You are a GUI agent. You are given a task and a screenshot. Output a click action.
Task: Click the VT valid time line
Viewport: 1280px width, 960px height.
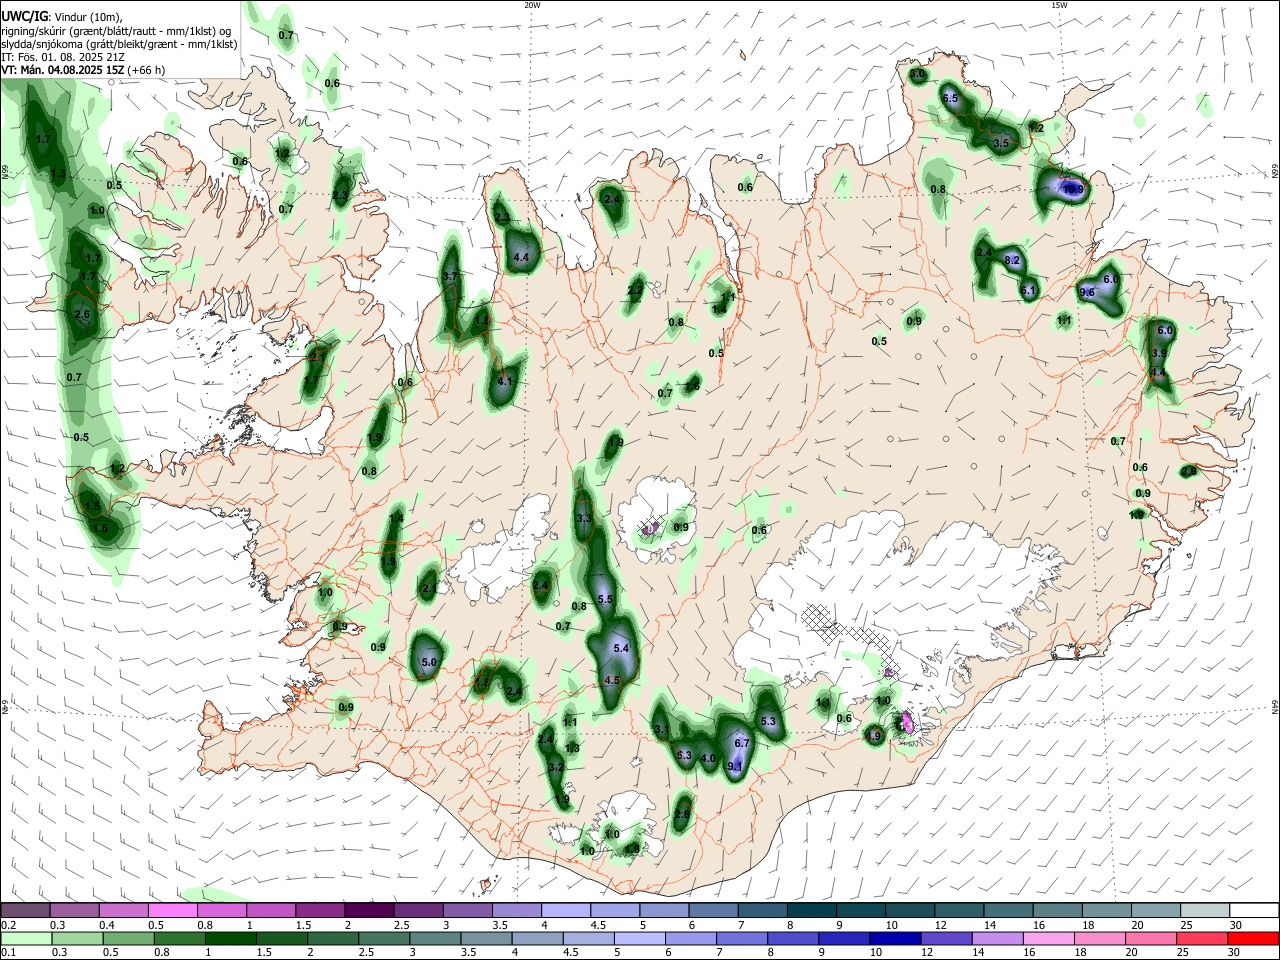(83, 70)
